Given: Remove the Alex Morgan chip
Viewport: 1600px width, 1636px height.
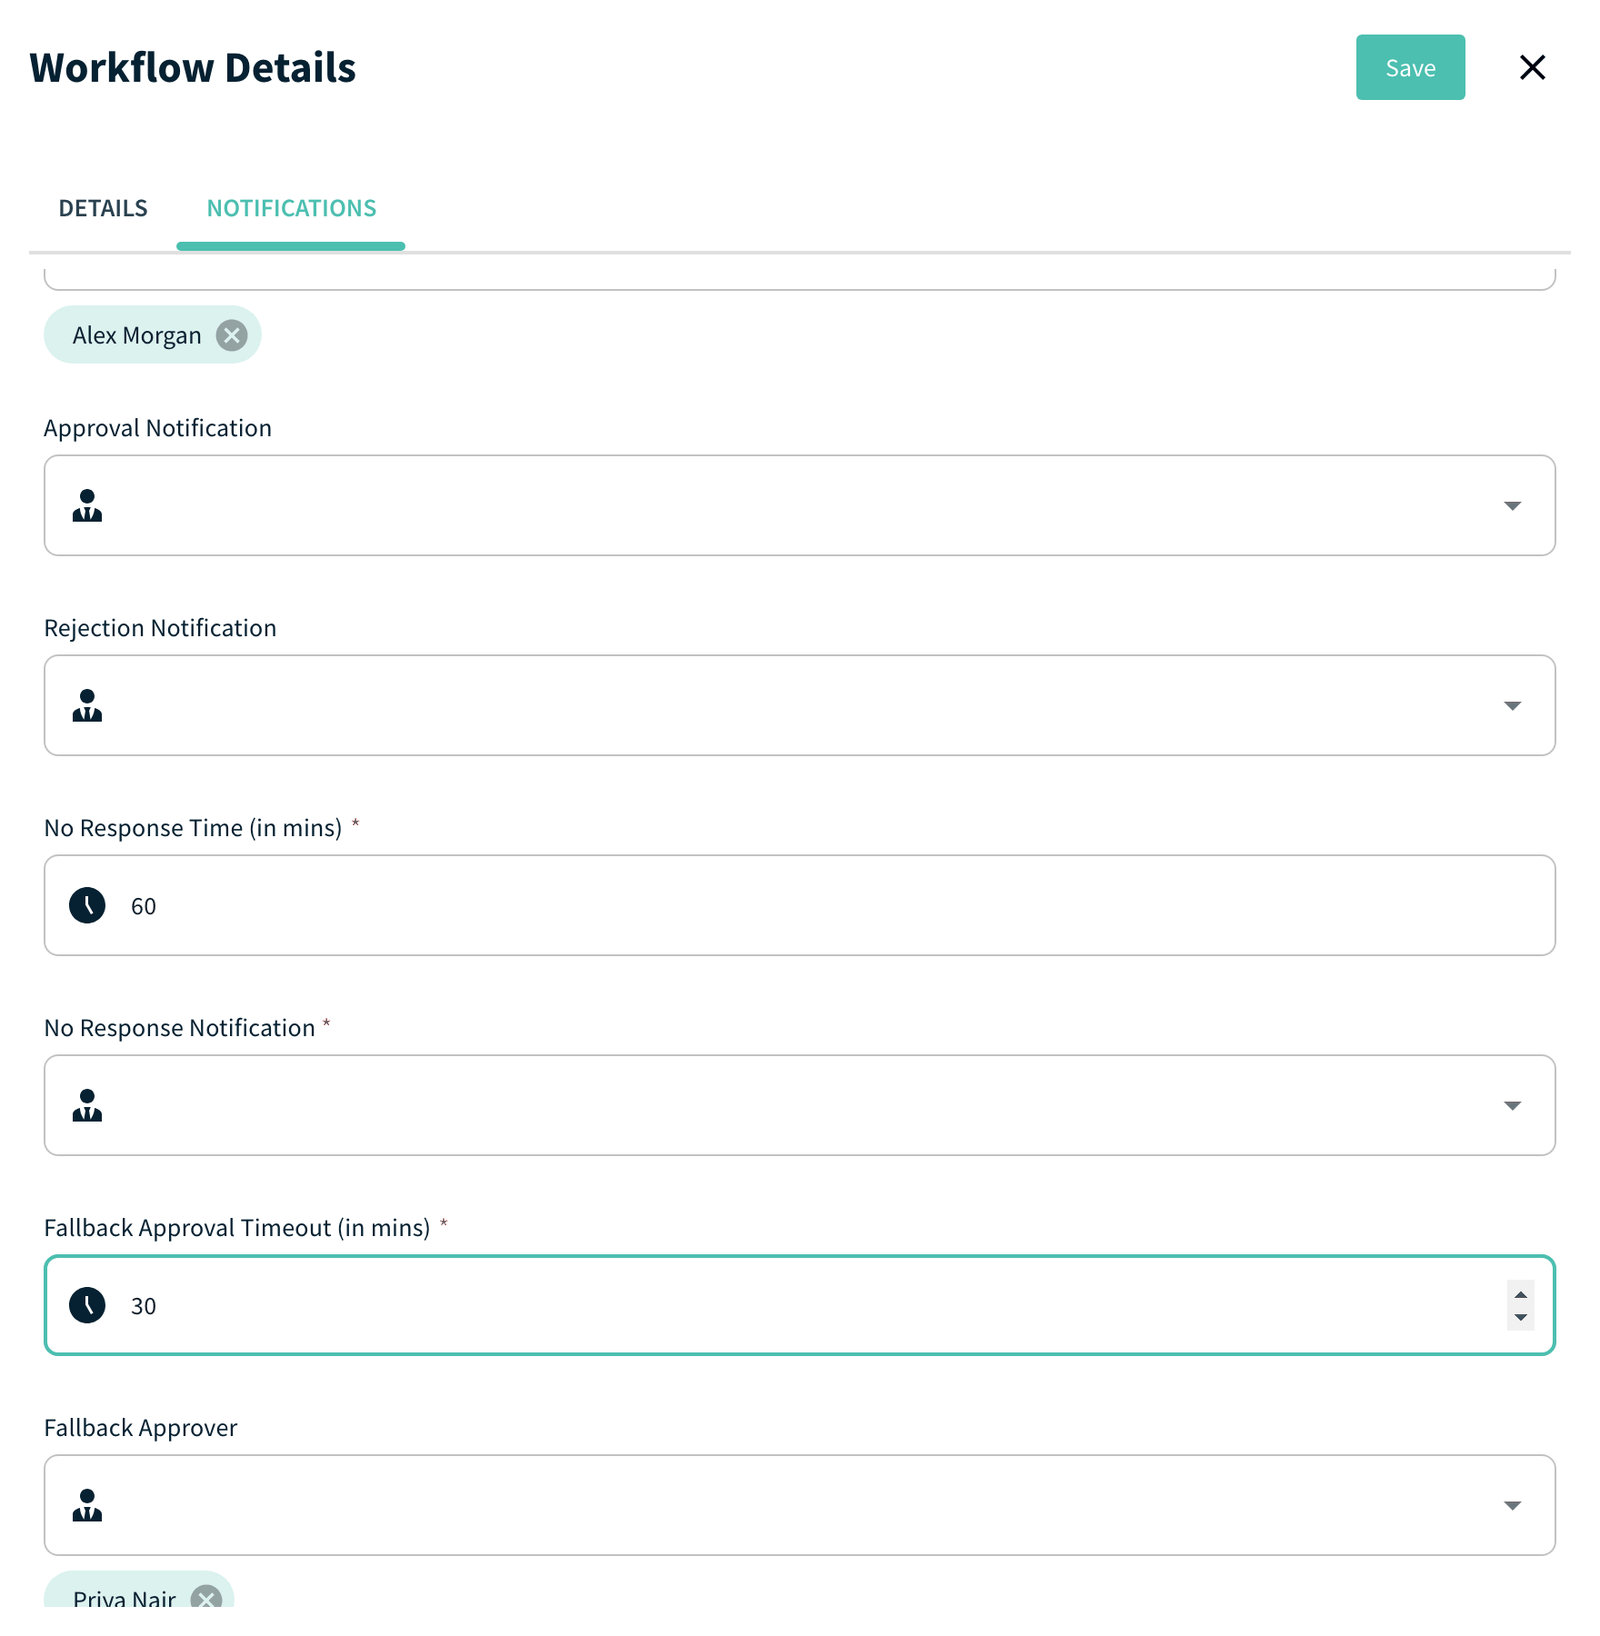Looking at the screenshot, I should pos(231,335).
